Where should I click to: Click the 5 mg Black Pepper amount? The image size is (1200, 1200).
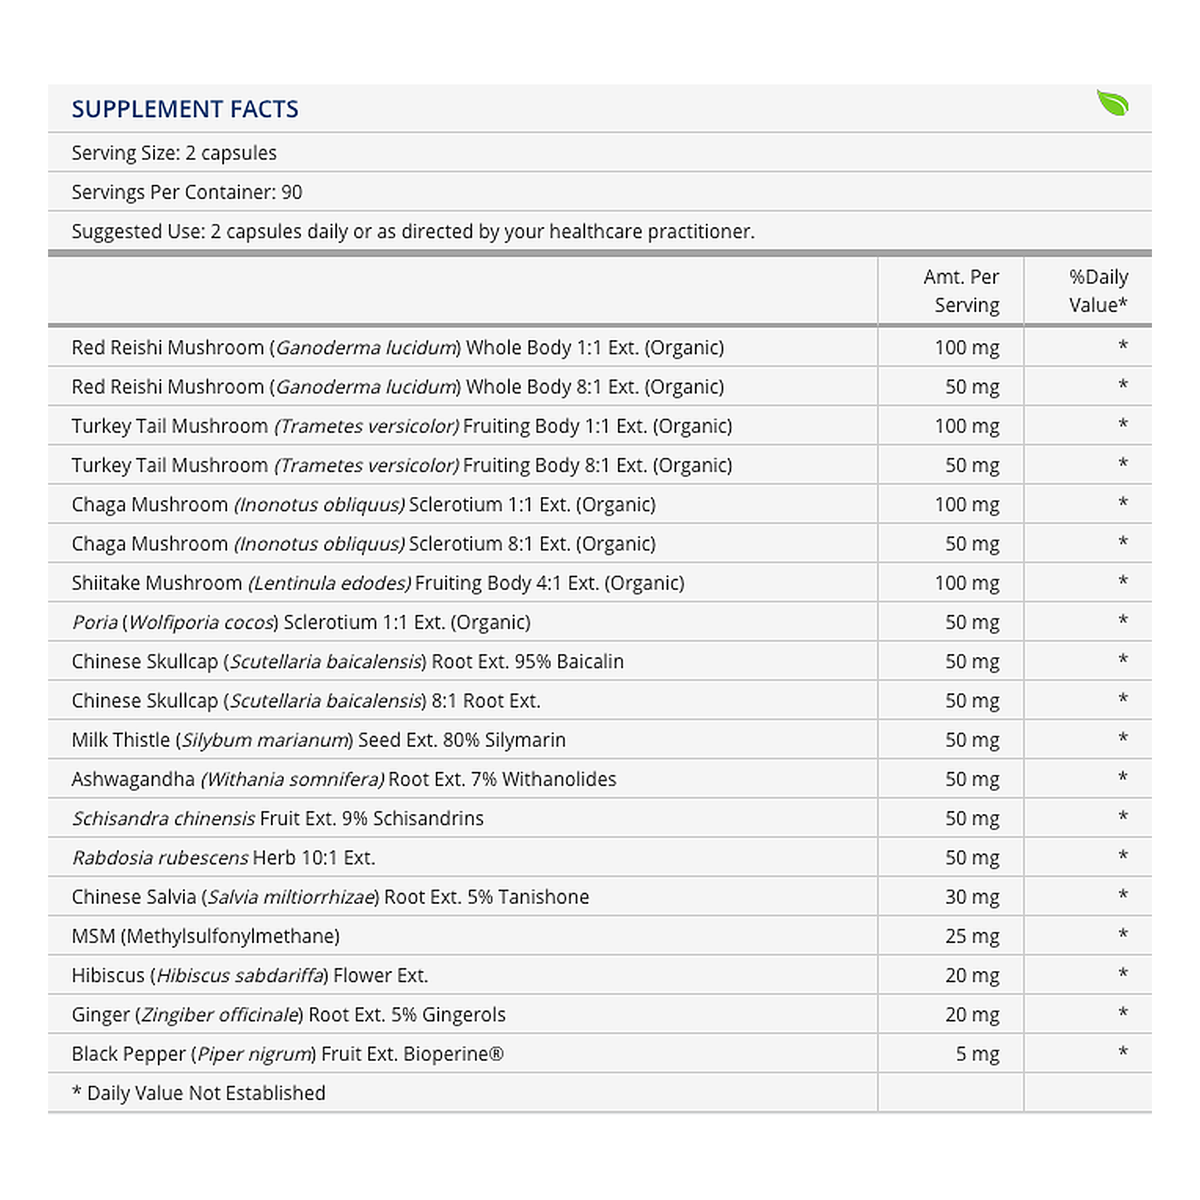click(977, 1054)
